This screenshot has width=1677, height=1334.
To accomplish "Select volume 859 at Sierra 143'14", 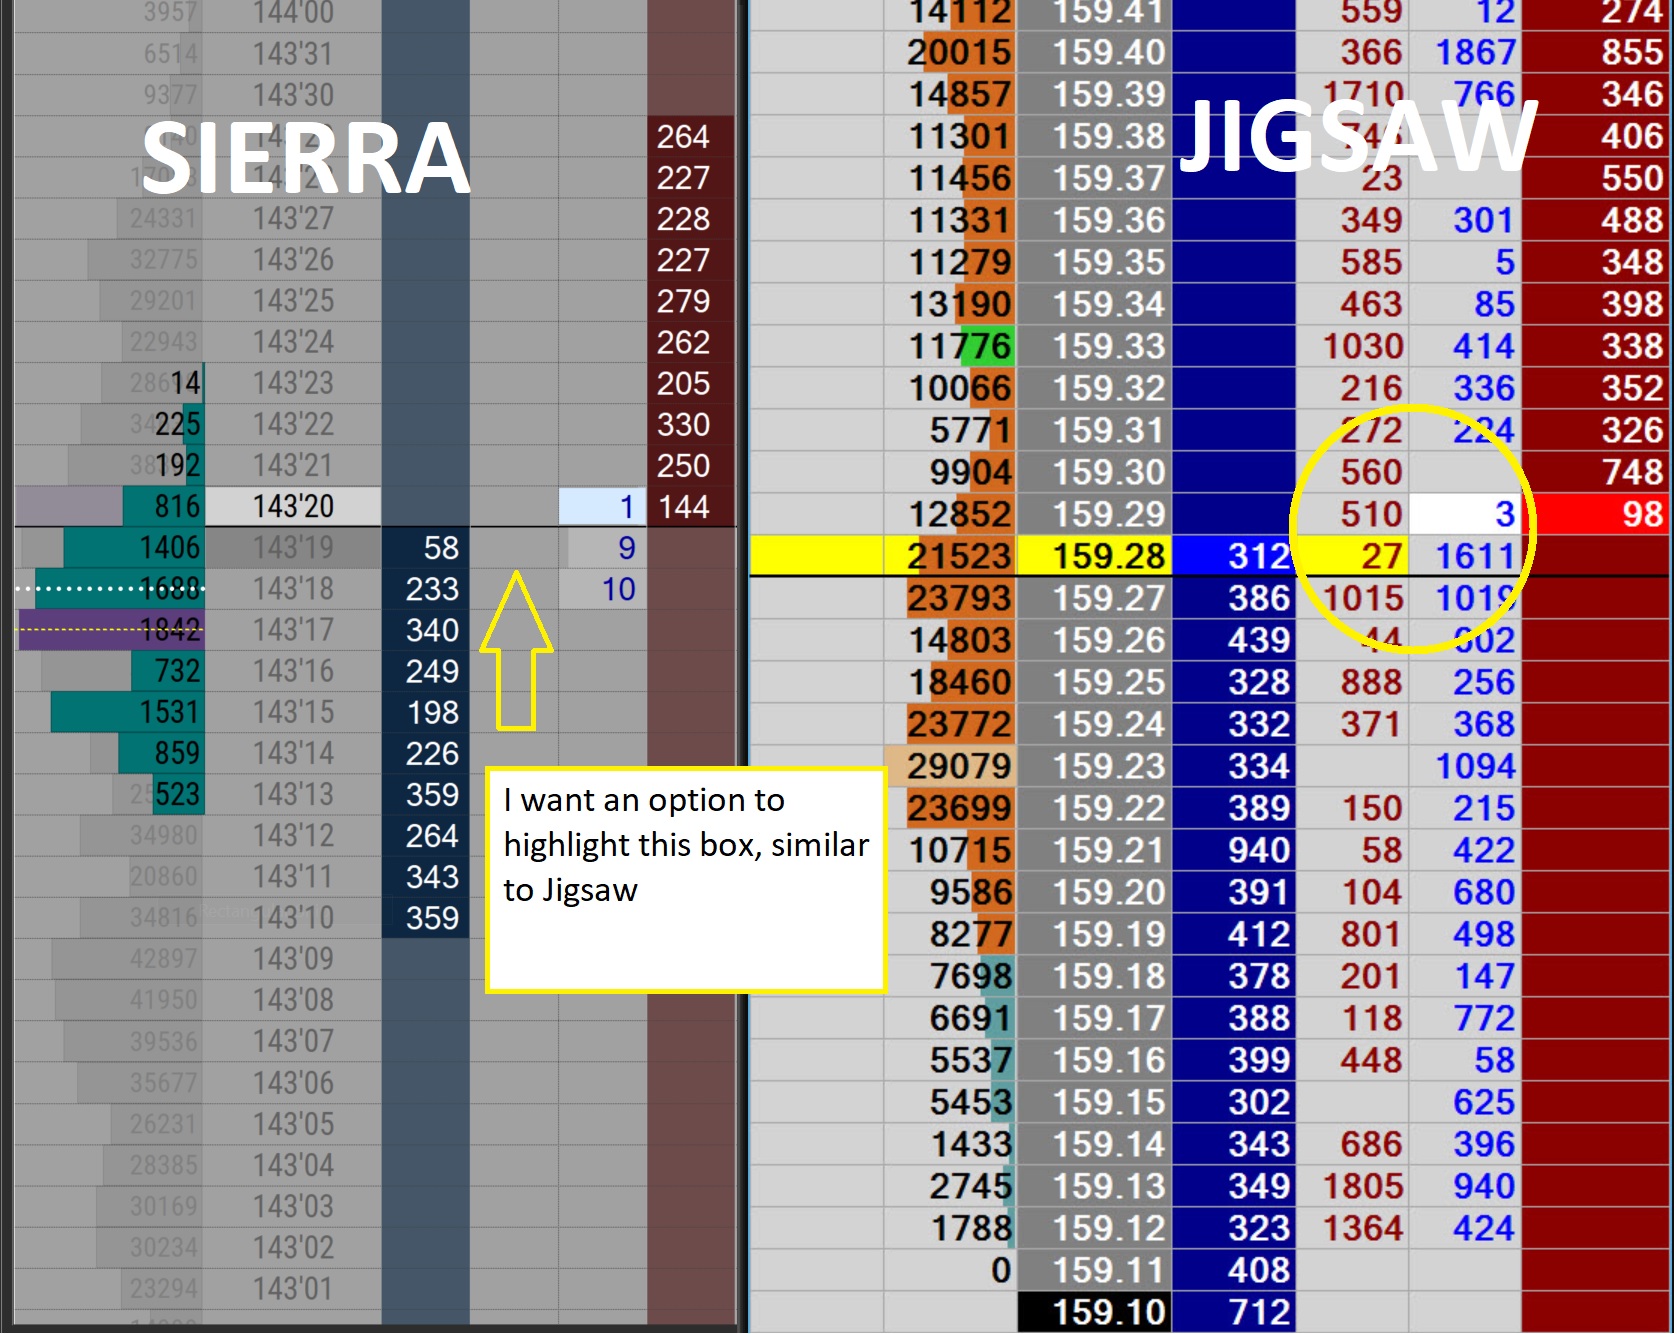I will coord(161,753).
